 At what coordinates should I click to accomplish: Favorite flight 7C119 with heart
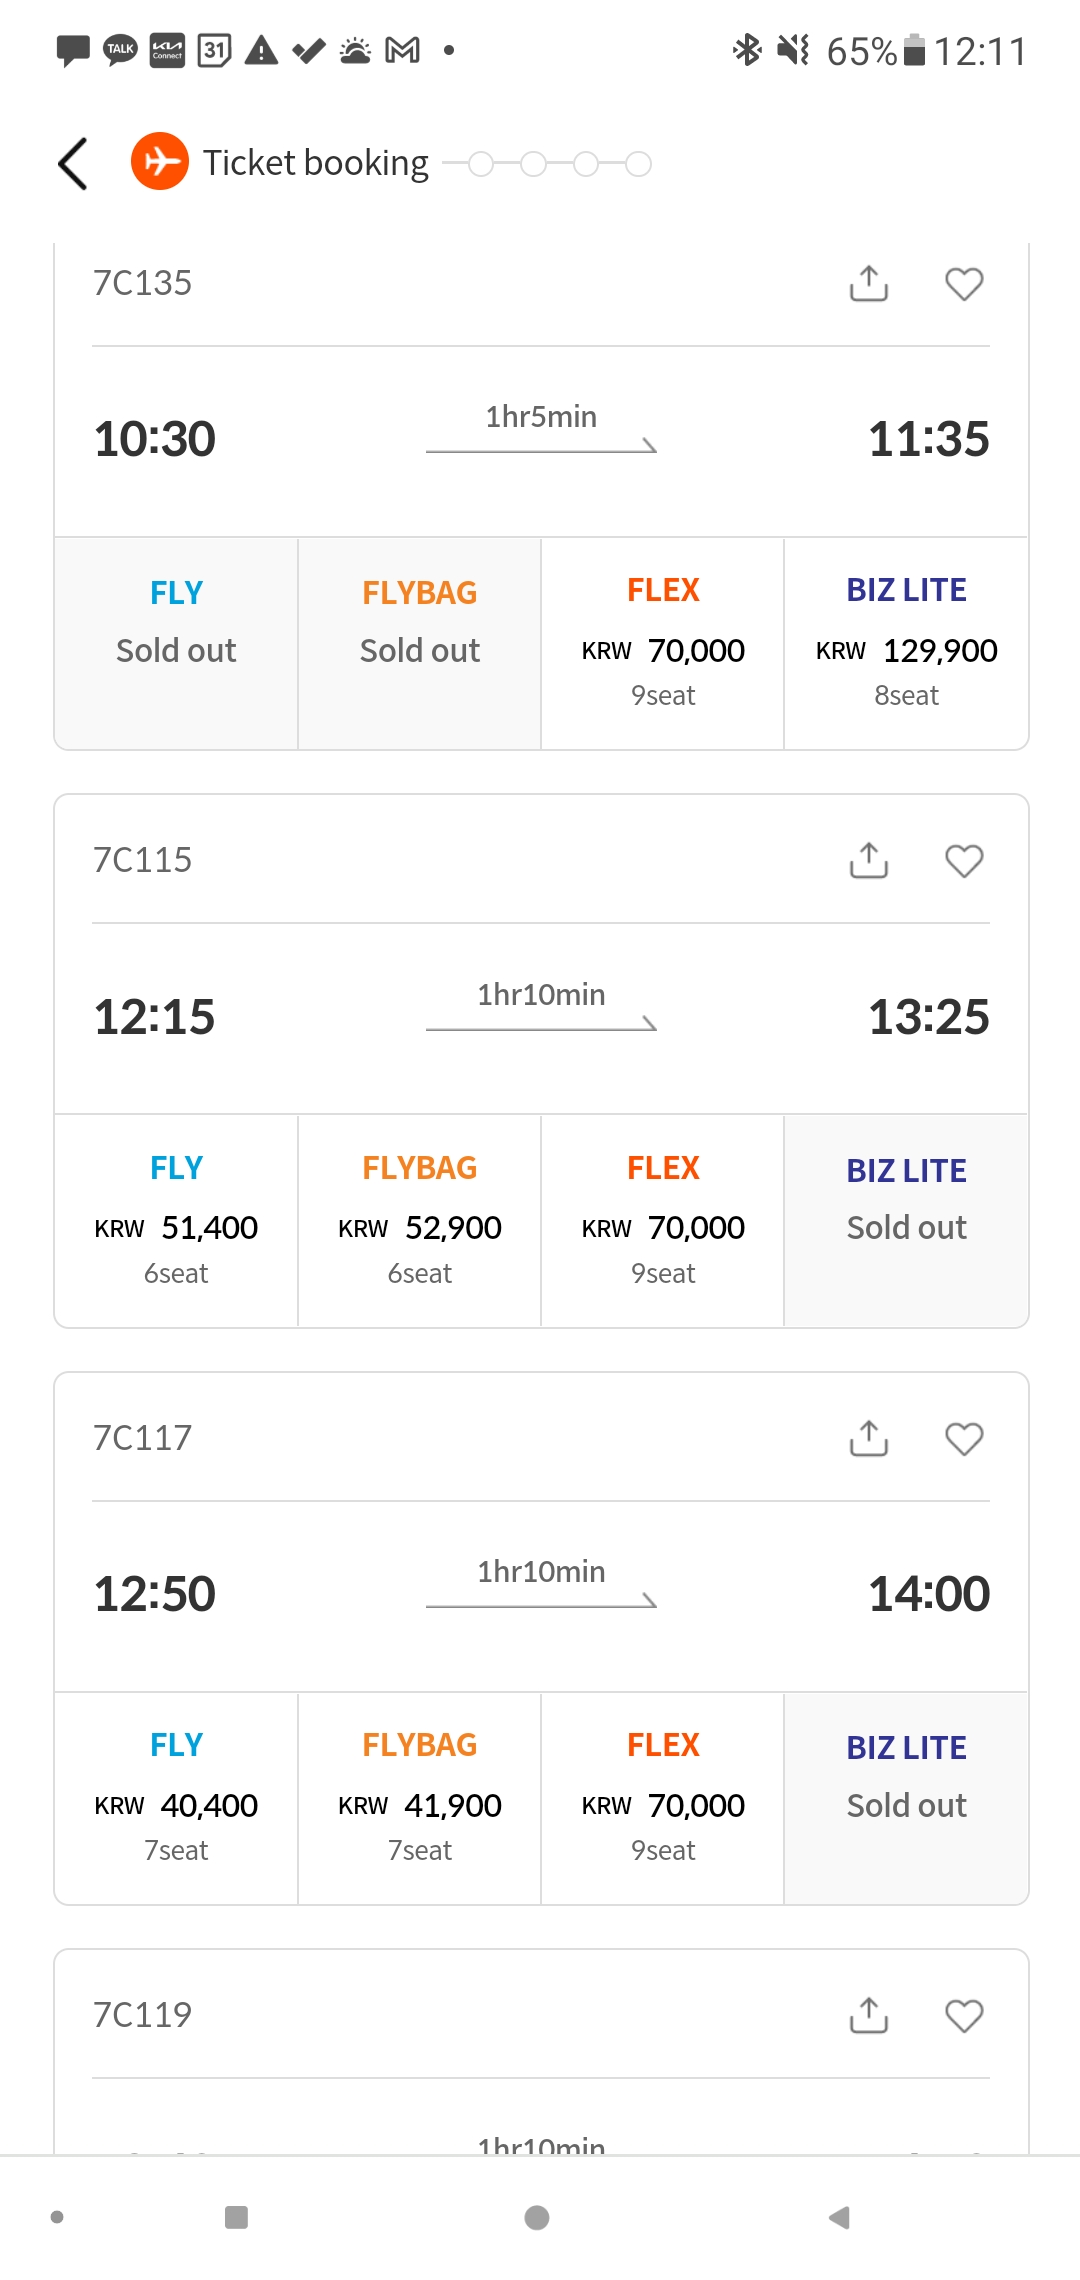click(964, 2015)
